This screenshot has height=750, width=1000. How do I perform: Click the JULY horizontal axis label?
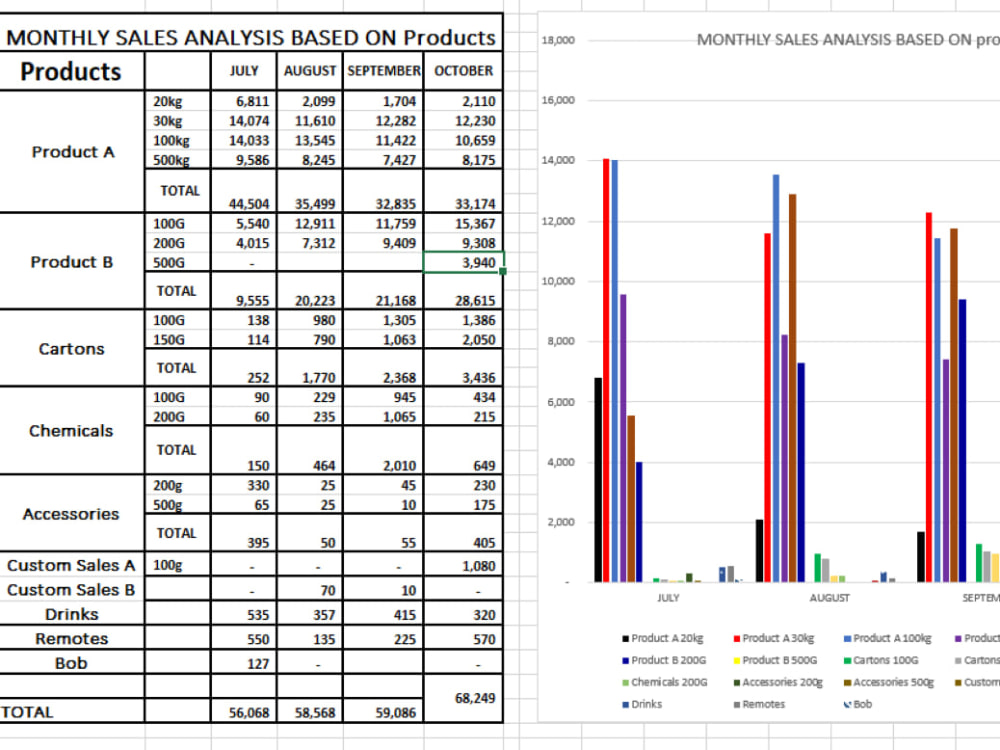[668, 598]
